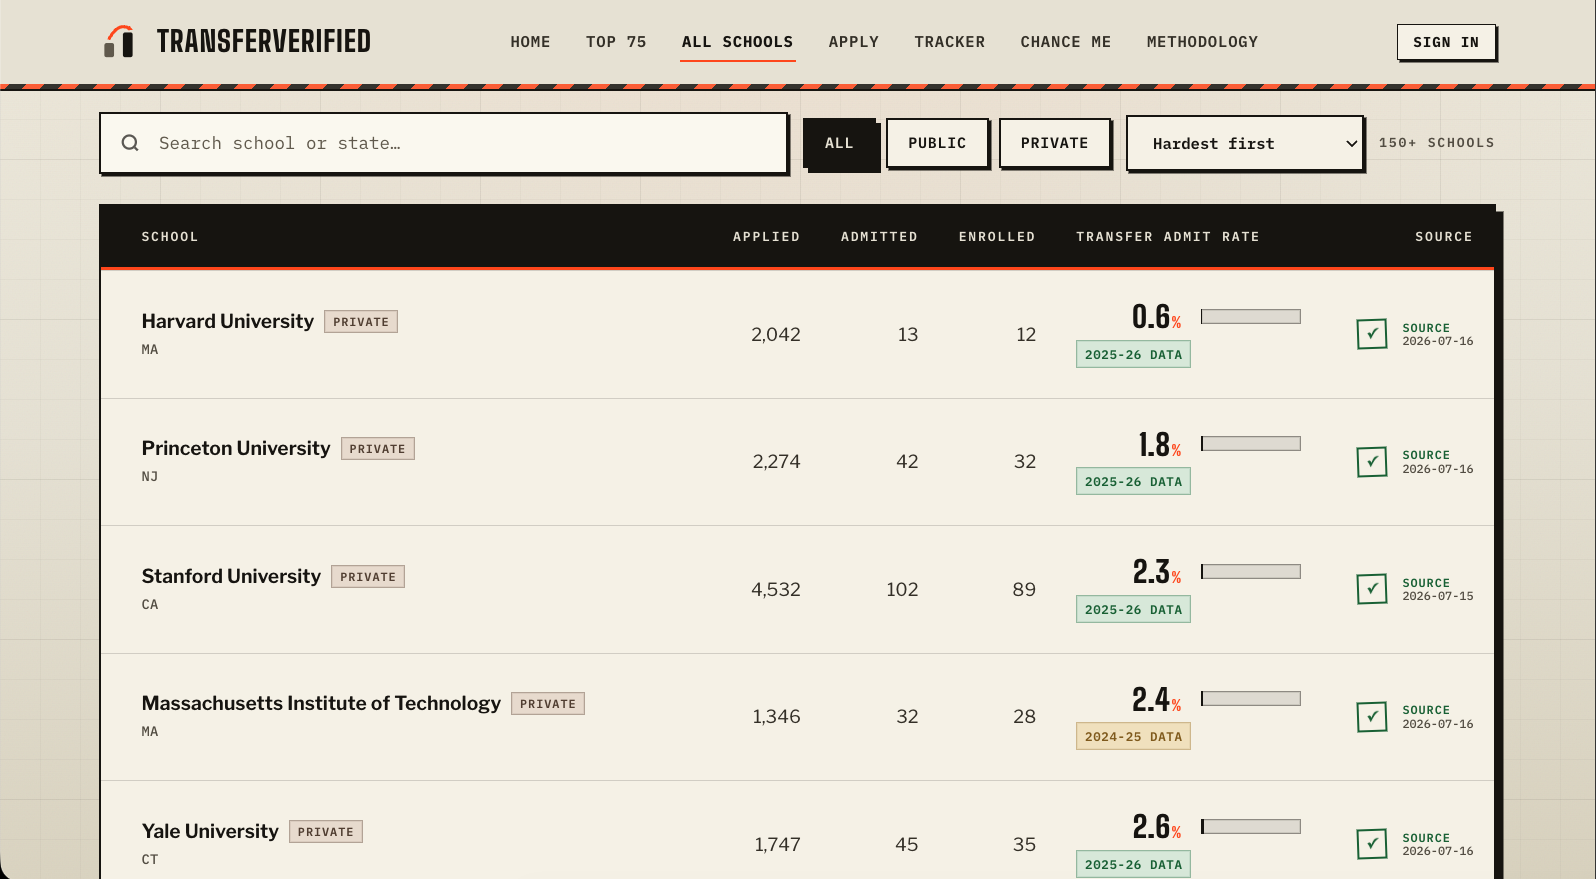Open Princeton University's verified source checkmark
This screenshot has width=1596, height=879.
1372,462
